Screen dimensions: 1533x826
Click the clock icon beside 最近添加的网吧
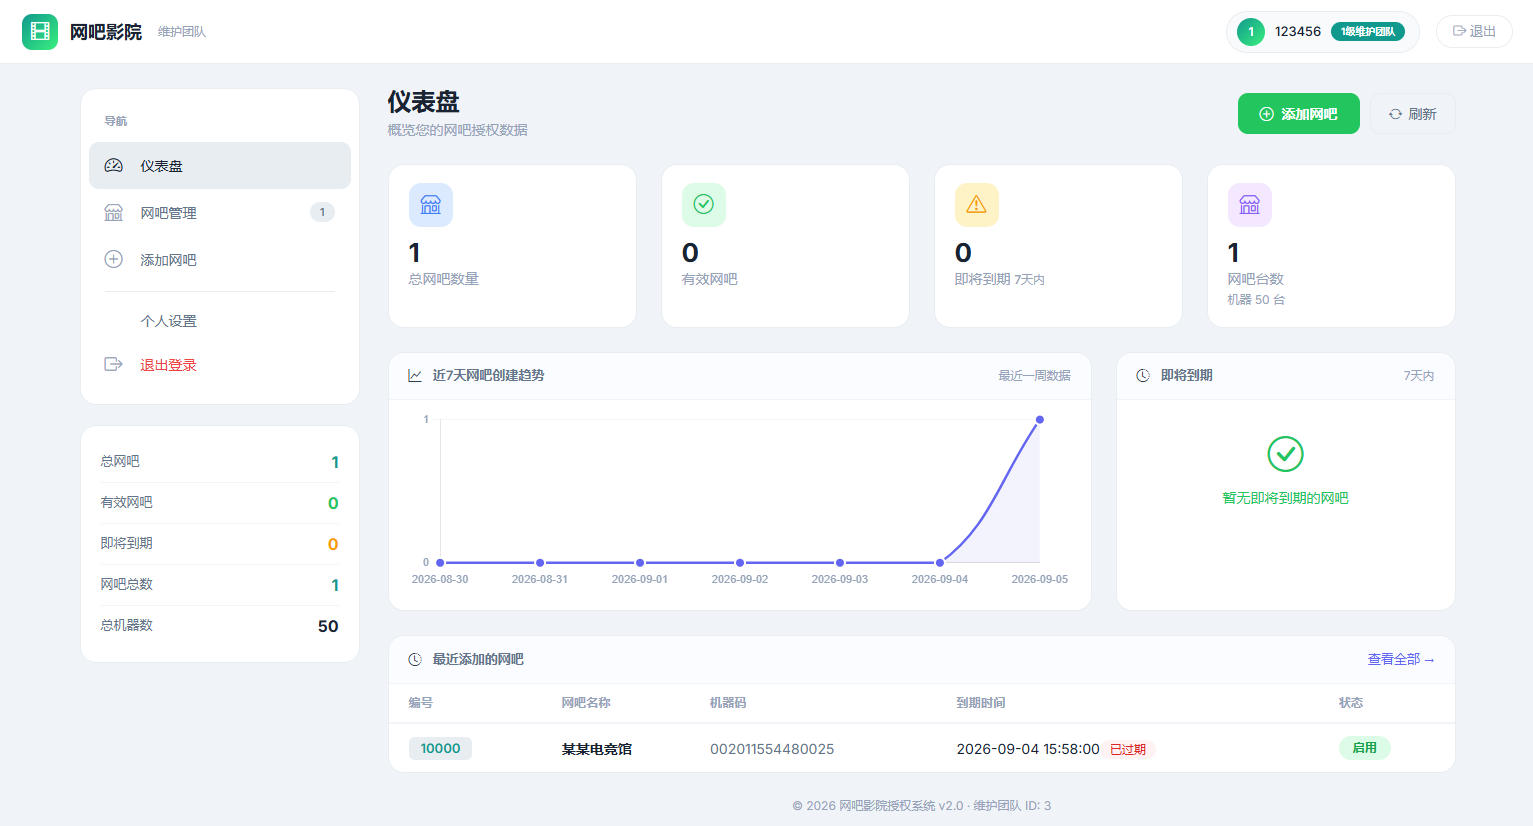[x=415, y=660]
